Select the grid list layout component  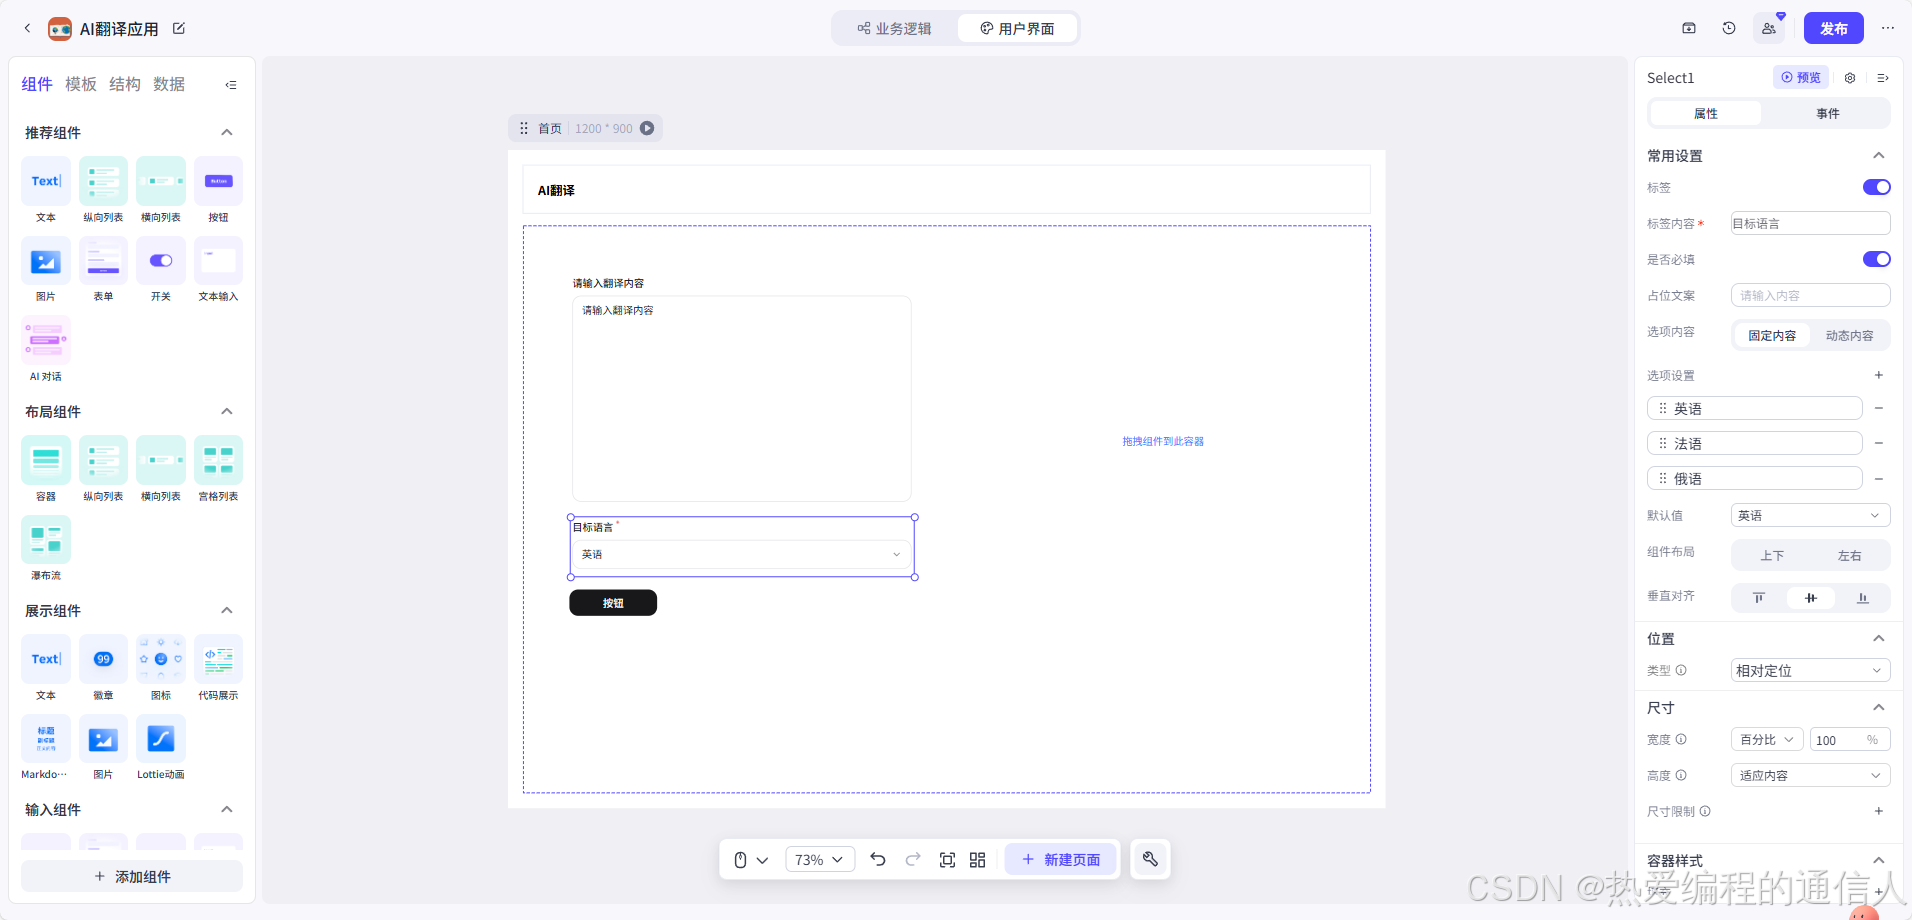218,460
